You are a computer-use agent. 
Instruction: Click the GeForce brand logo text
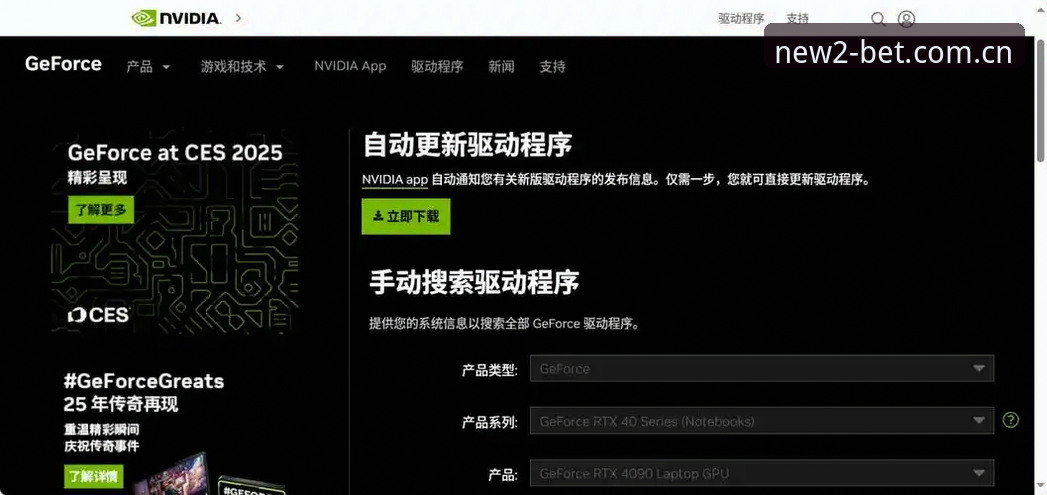coord(63,64)
